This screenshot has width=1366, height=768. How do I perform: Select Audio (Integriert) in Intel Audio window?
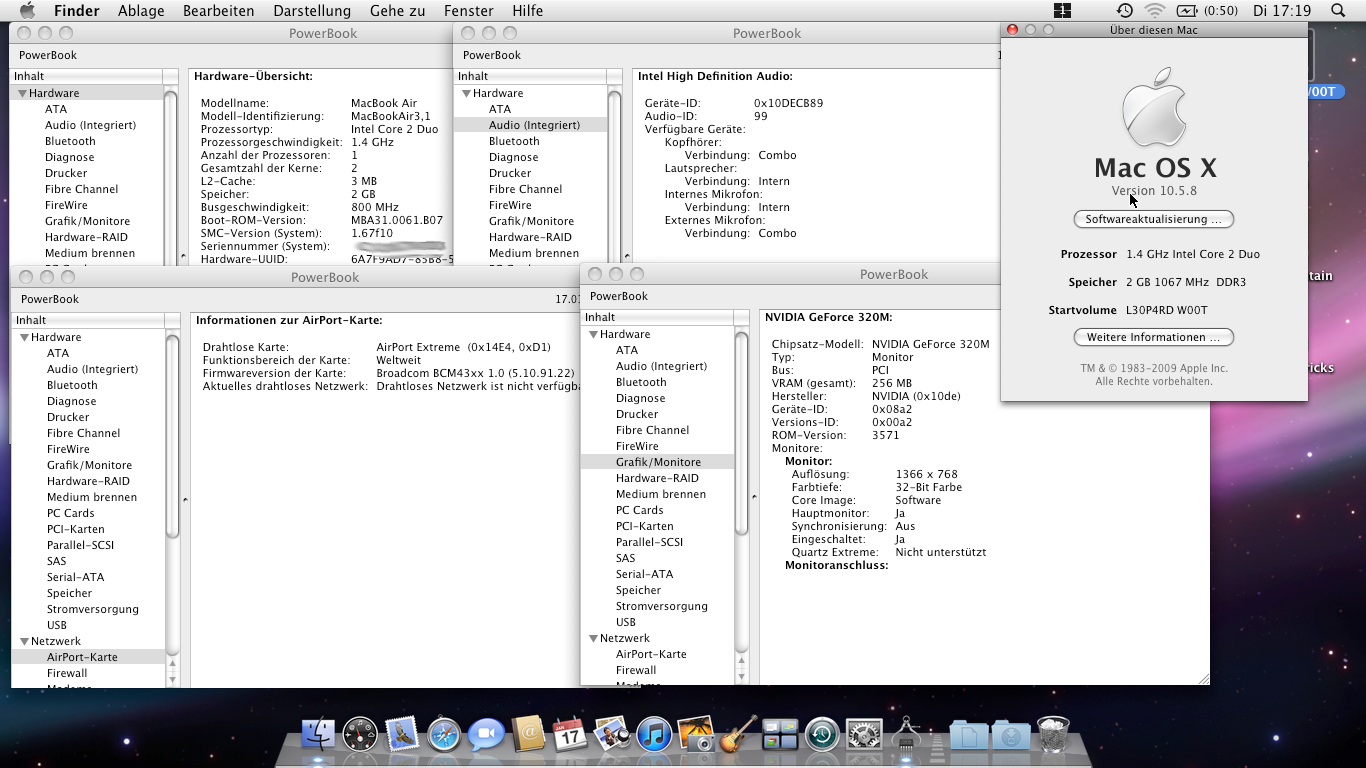(x=534, y=125)
